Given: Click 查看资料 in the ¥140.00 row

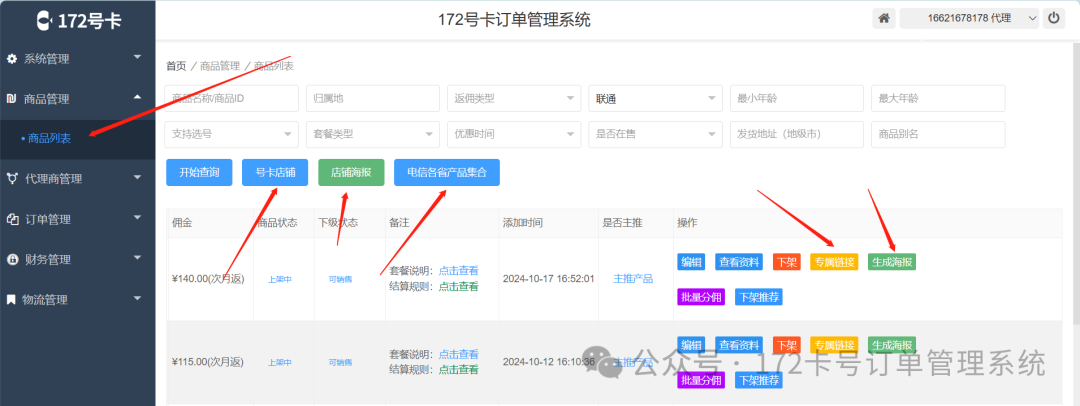Looking at the screenshot, I should (x=738, y=262).
